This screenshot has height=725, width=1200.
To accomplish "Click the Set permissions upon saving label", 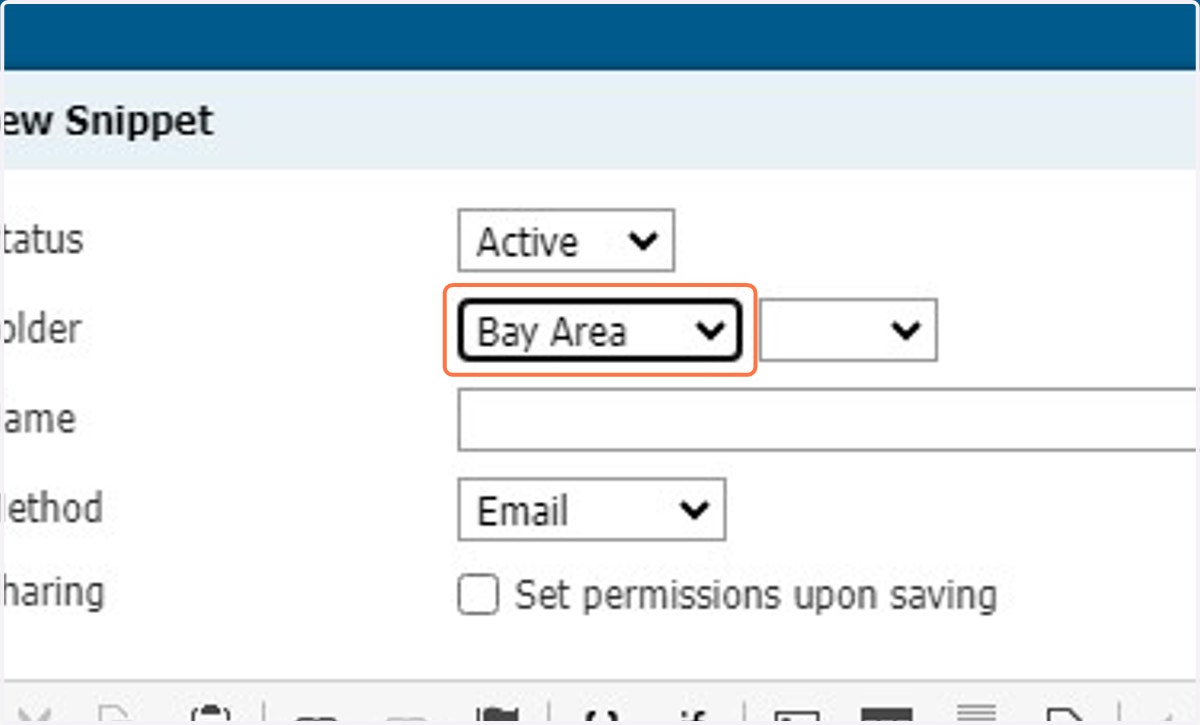I will (x=756, y=595).
